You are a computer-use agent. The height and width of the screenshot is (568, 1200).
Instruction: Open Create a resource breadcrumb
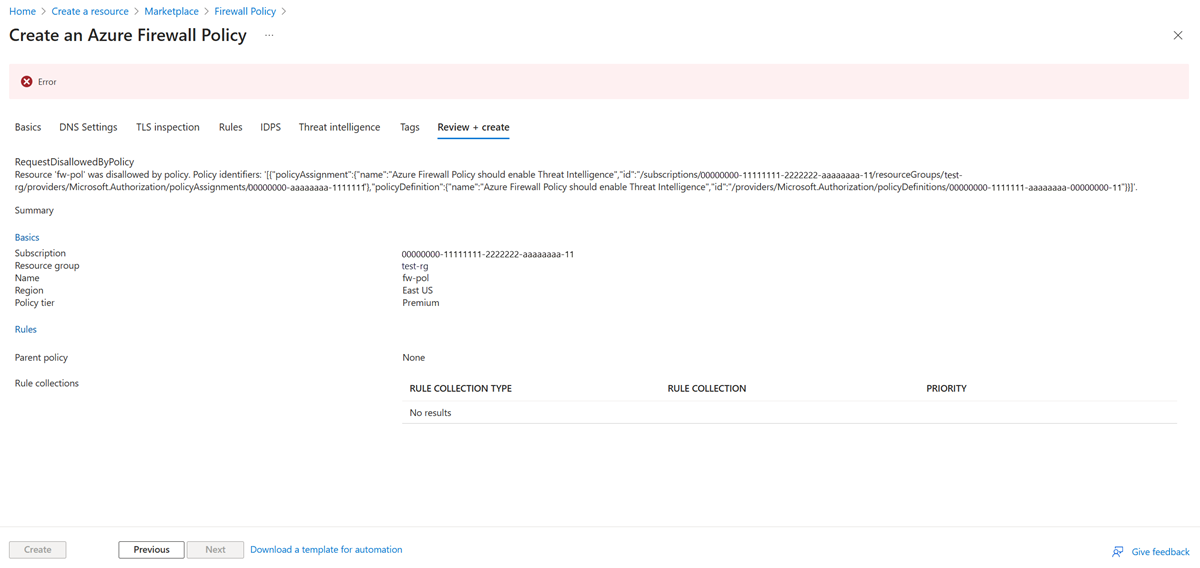90,11
